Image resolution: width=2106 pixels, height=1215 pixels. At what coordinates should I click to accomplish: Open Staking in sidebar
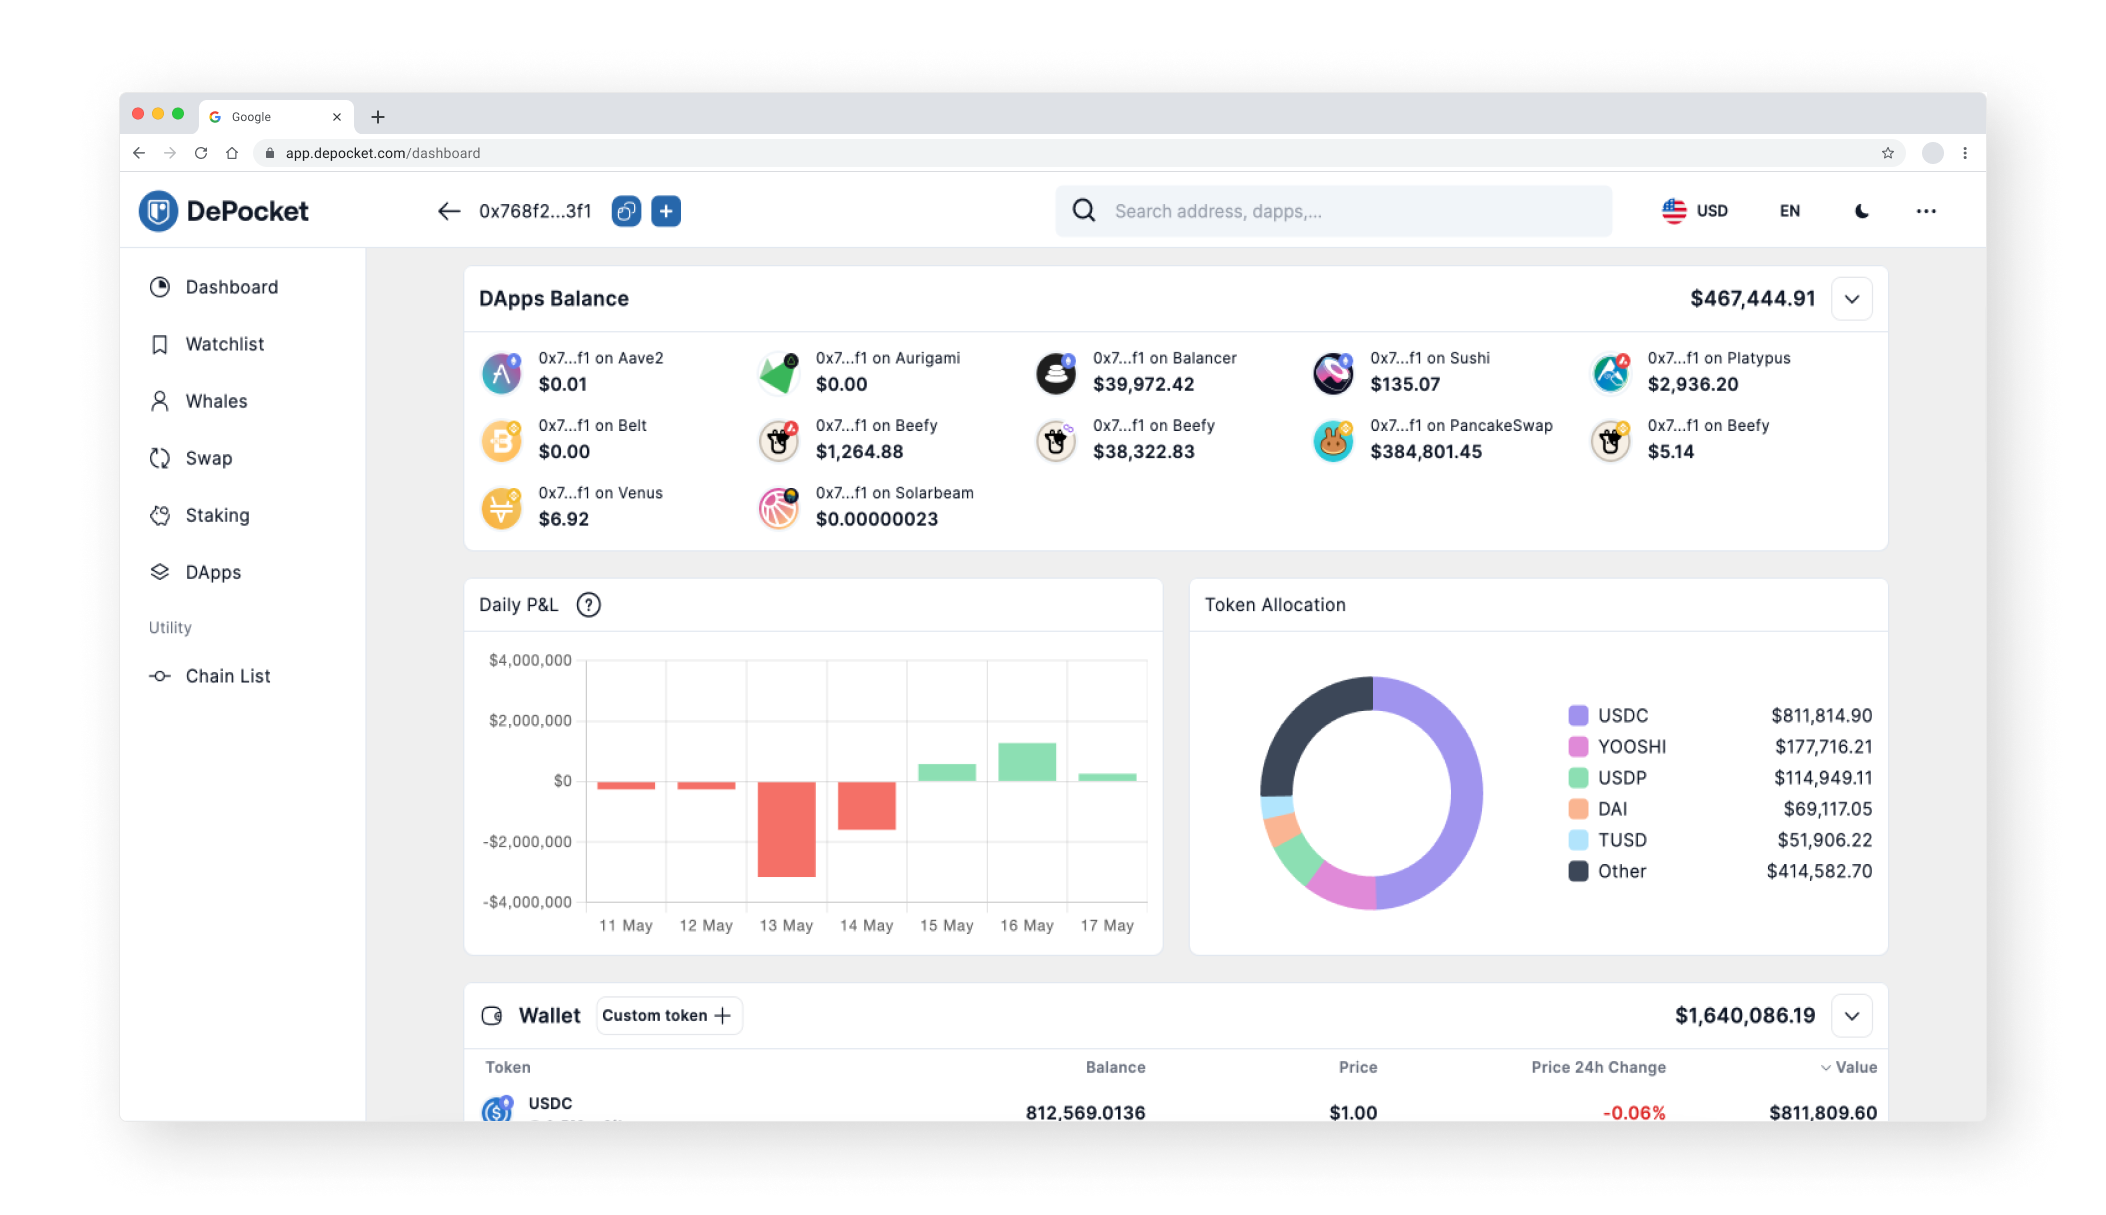[199, 515]
